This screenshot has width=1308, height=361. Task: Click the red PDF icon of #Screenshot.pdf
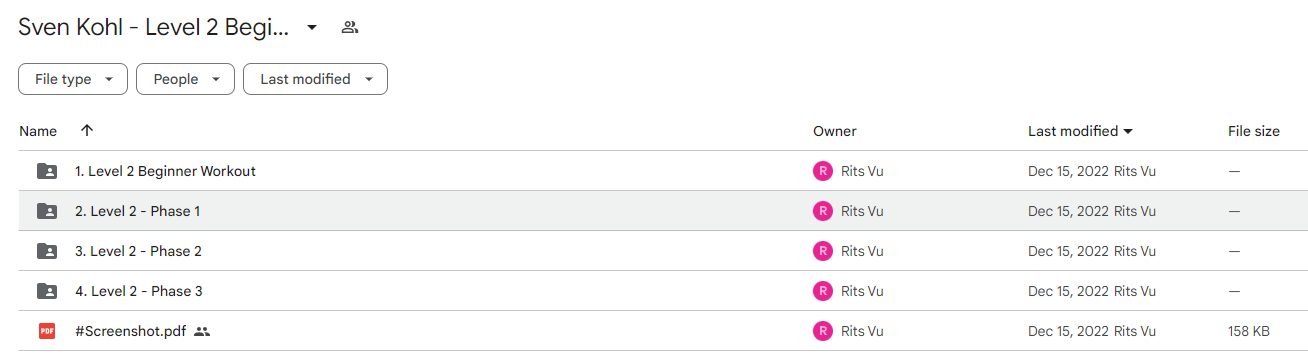[47, 331]
